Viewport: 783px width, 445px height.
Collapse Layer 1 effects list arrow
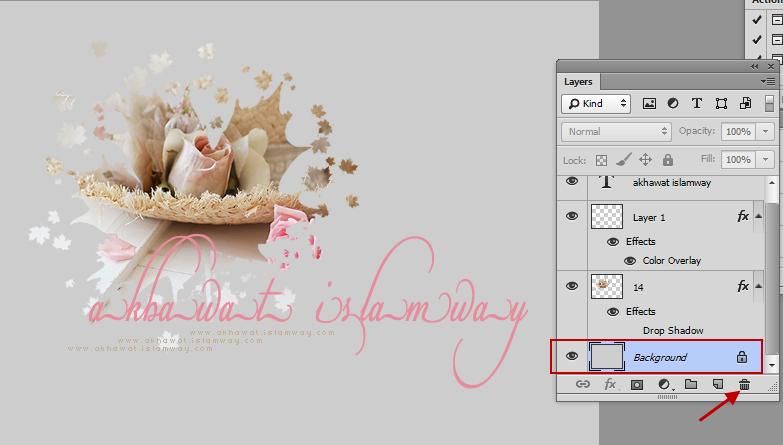759,216
